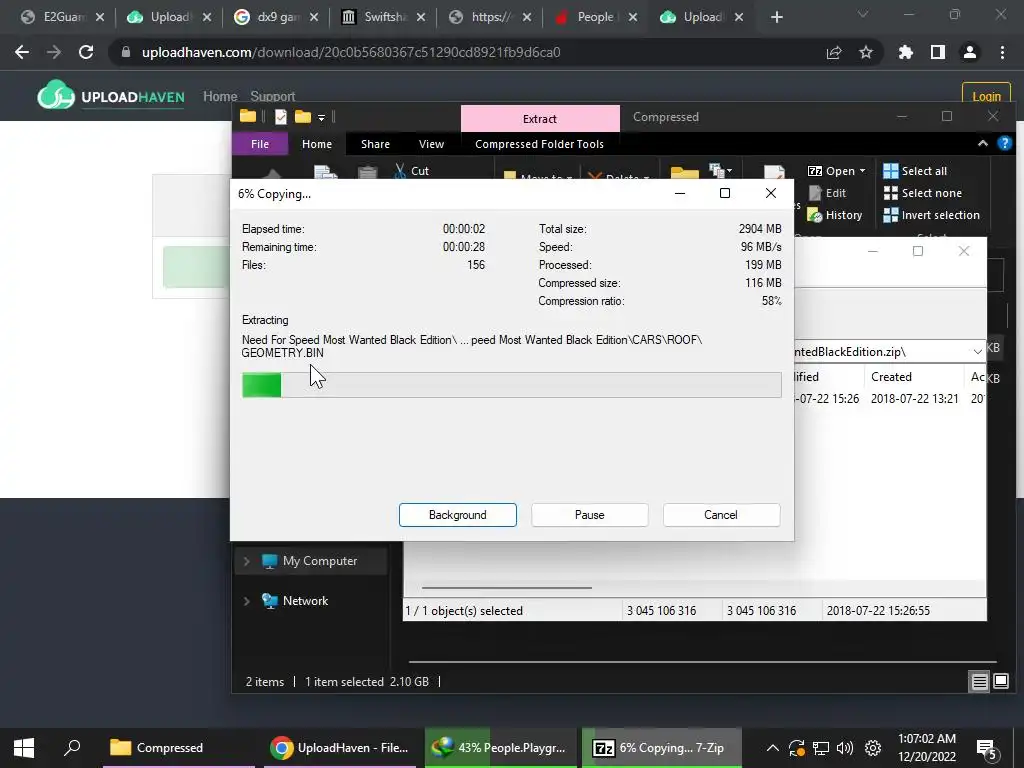Viewport: 1024px width, 768px height.
Task: Click Select all in ribbon
Action: [x=915, y=170]
